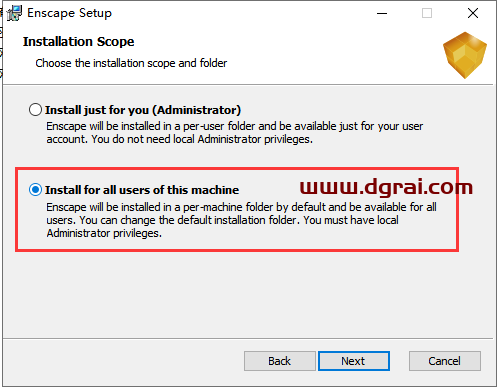The image size is (499, 389).
Task: Close the Enscape Setup window
Action: 473,13
